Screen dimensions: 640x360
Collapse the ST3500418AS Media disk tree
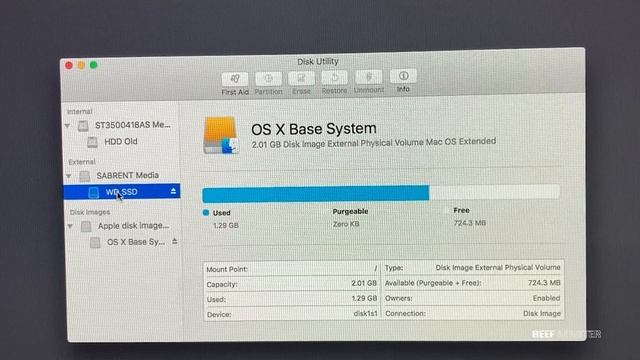[67, 126]
